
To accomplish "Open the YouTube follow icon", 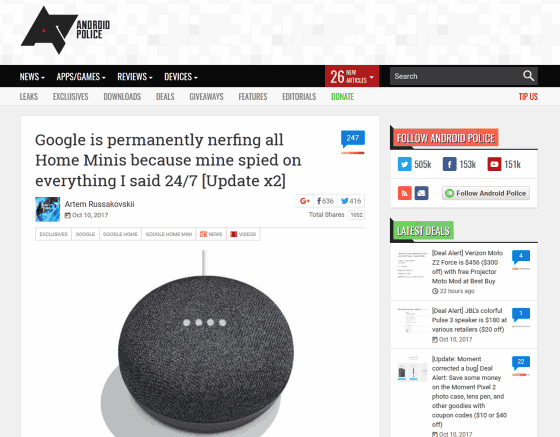I will click(494, 164).
